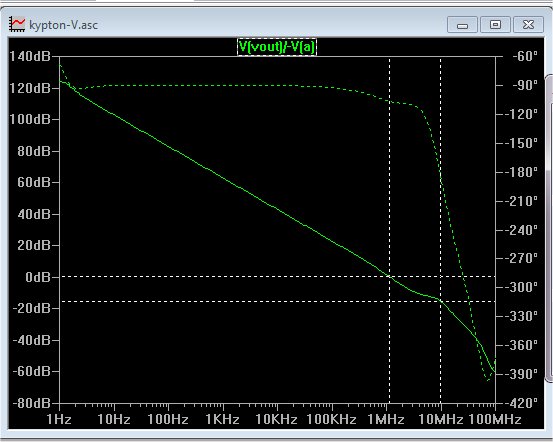
Task: Click the kypton-V.asc title text
Action: 63,25
